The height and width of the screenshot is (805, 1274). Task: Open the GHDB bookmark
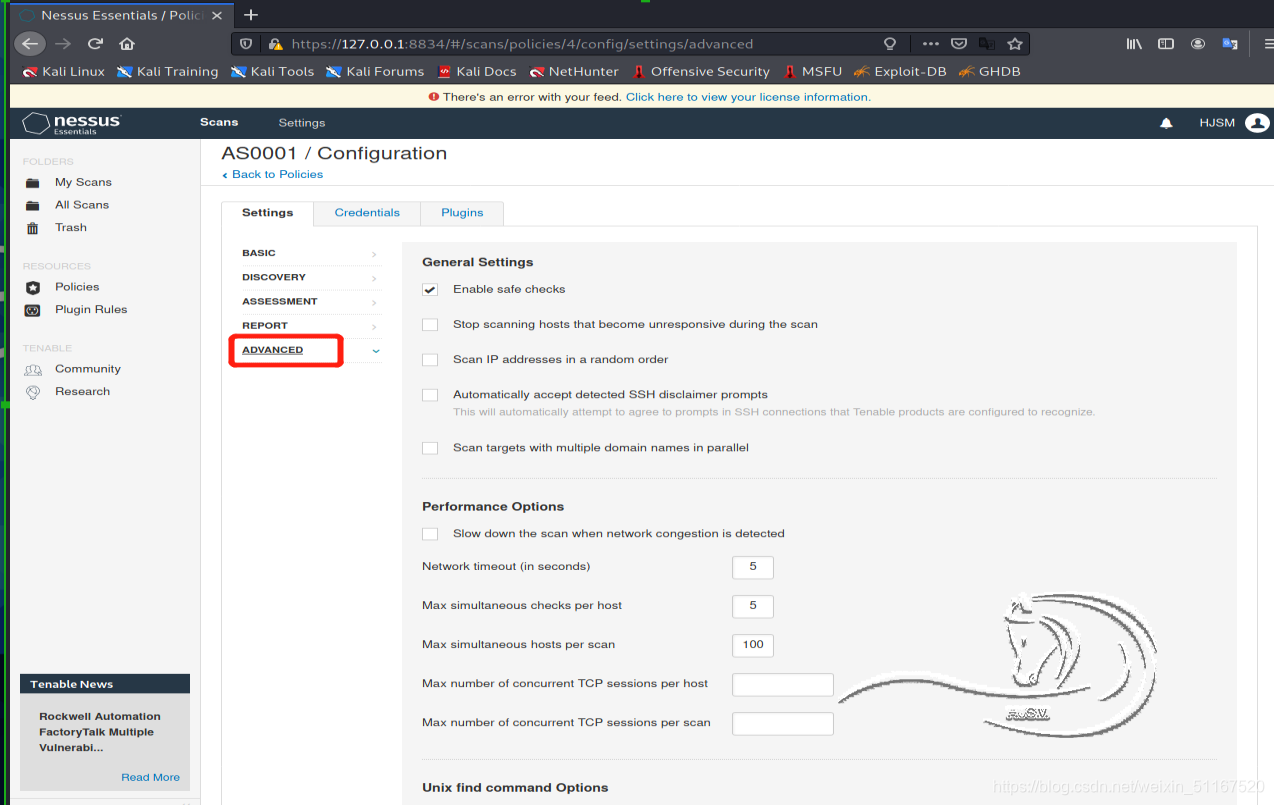990,72
